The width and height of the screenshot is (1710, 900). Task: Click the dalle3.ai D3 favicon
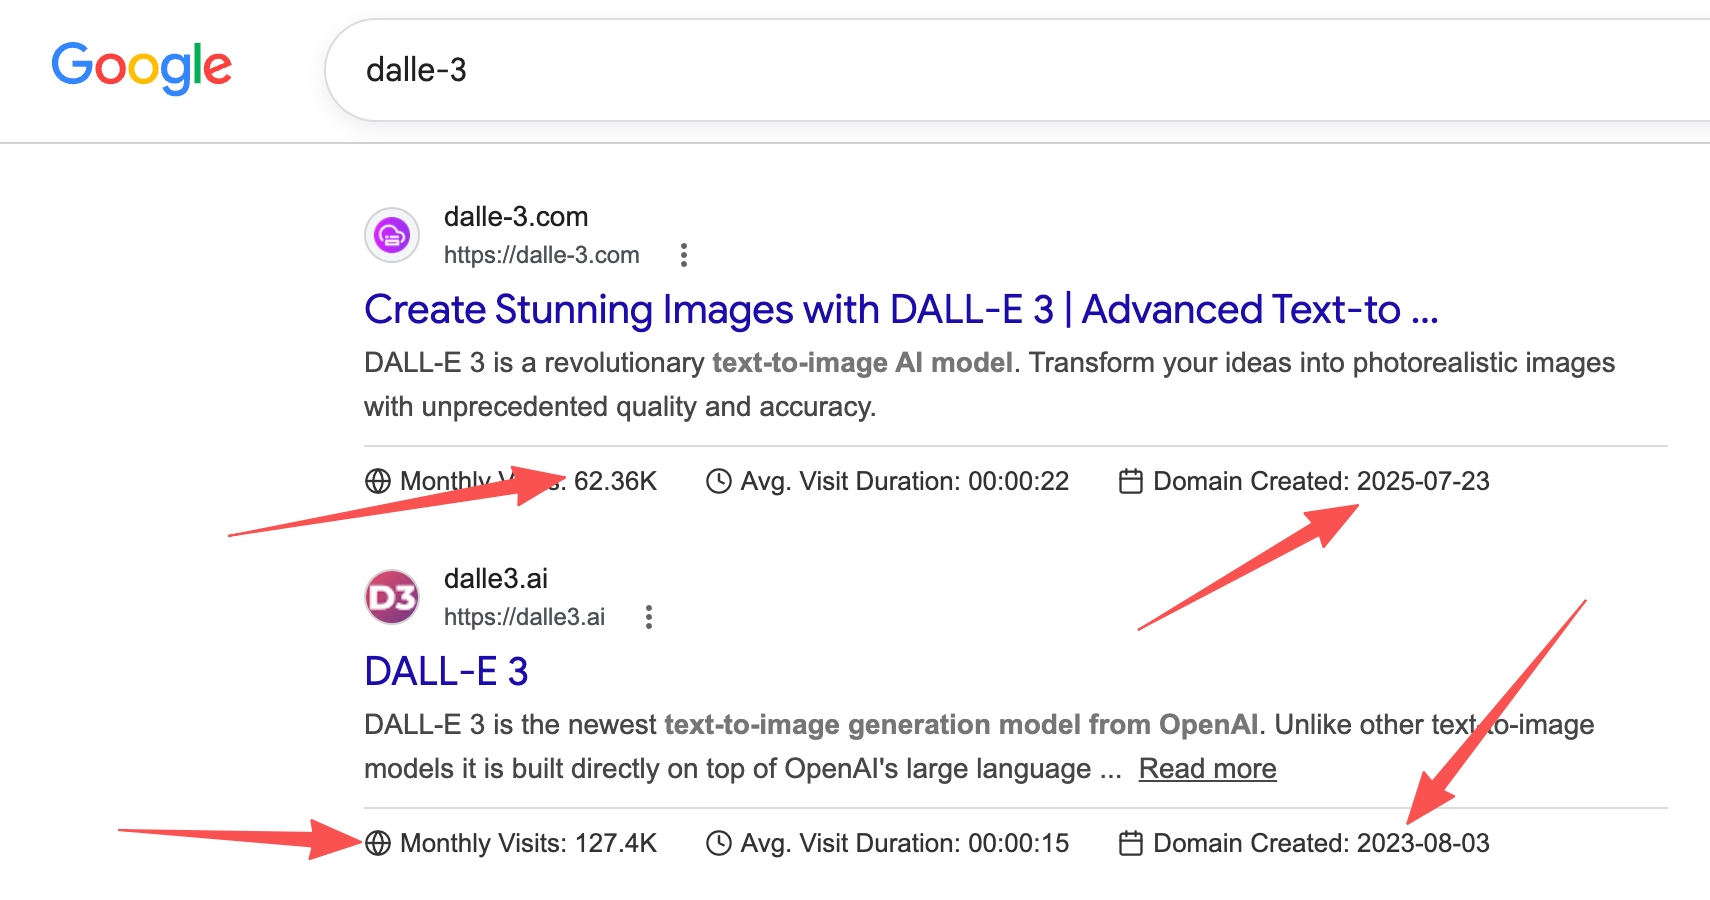(392, 598)
